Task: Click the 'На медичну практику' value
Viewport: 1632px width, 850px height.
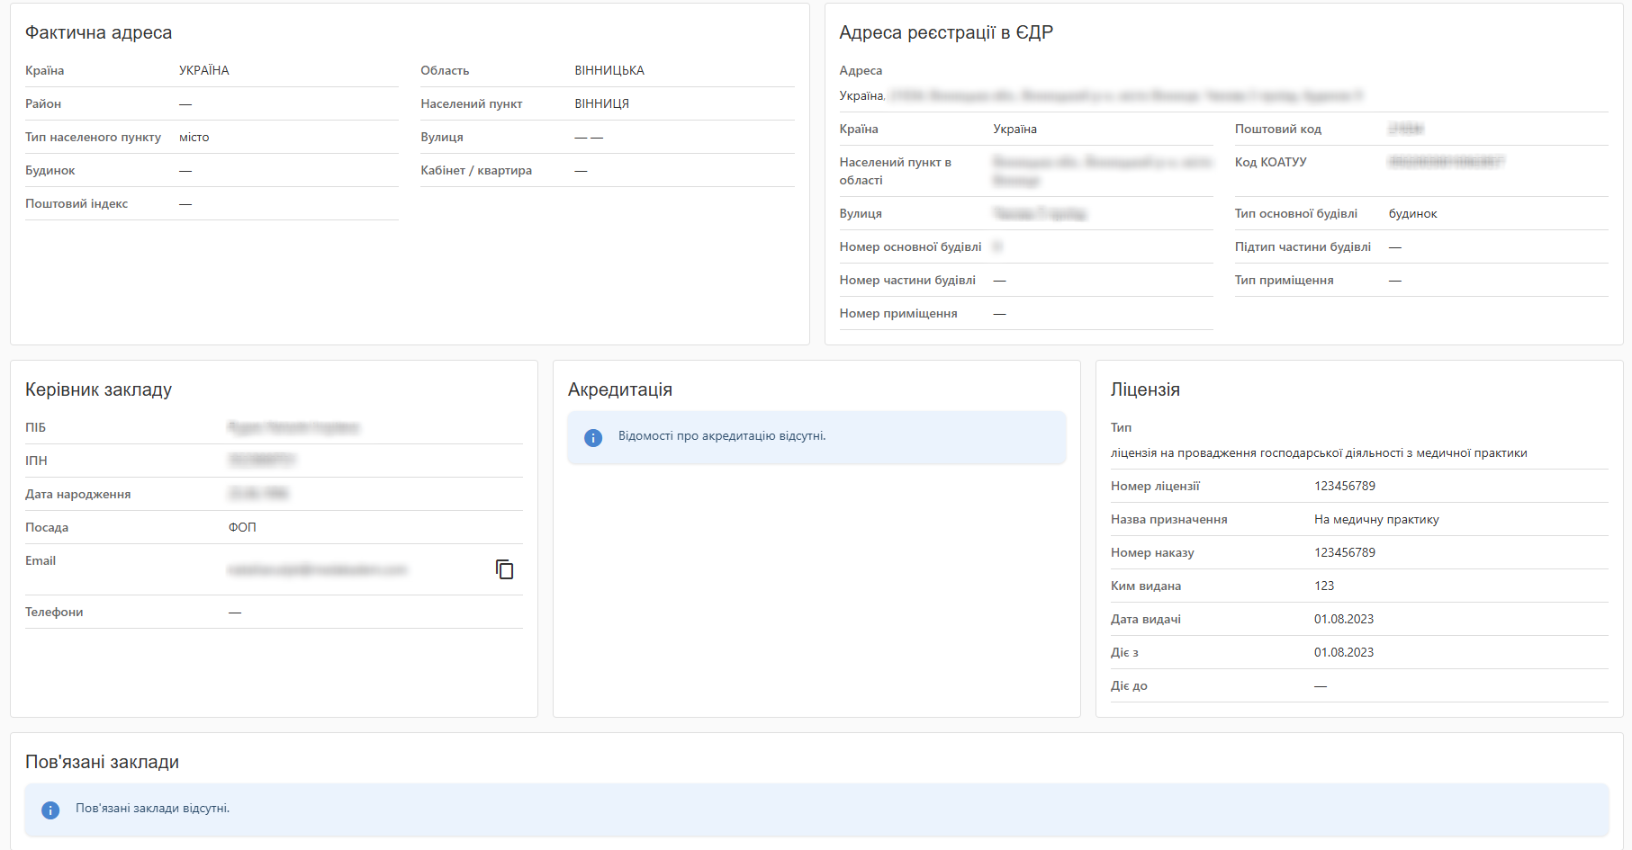Action: [1376, 519]
